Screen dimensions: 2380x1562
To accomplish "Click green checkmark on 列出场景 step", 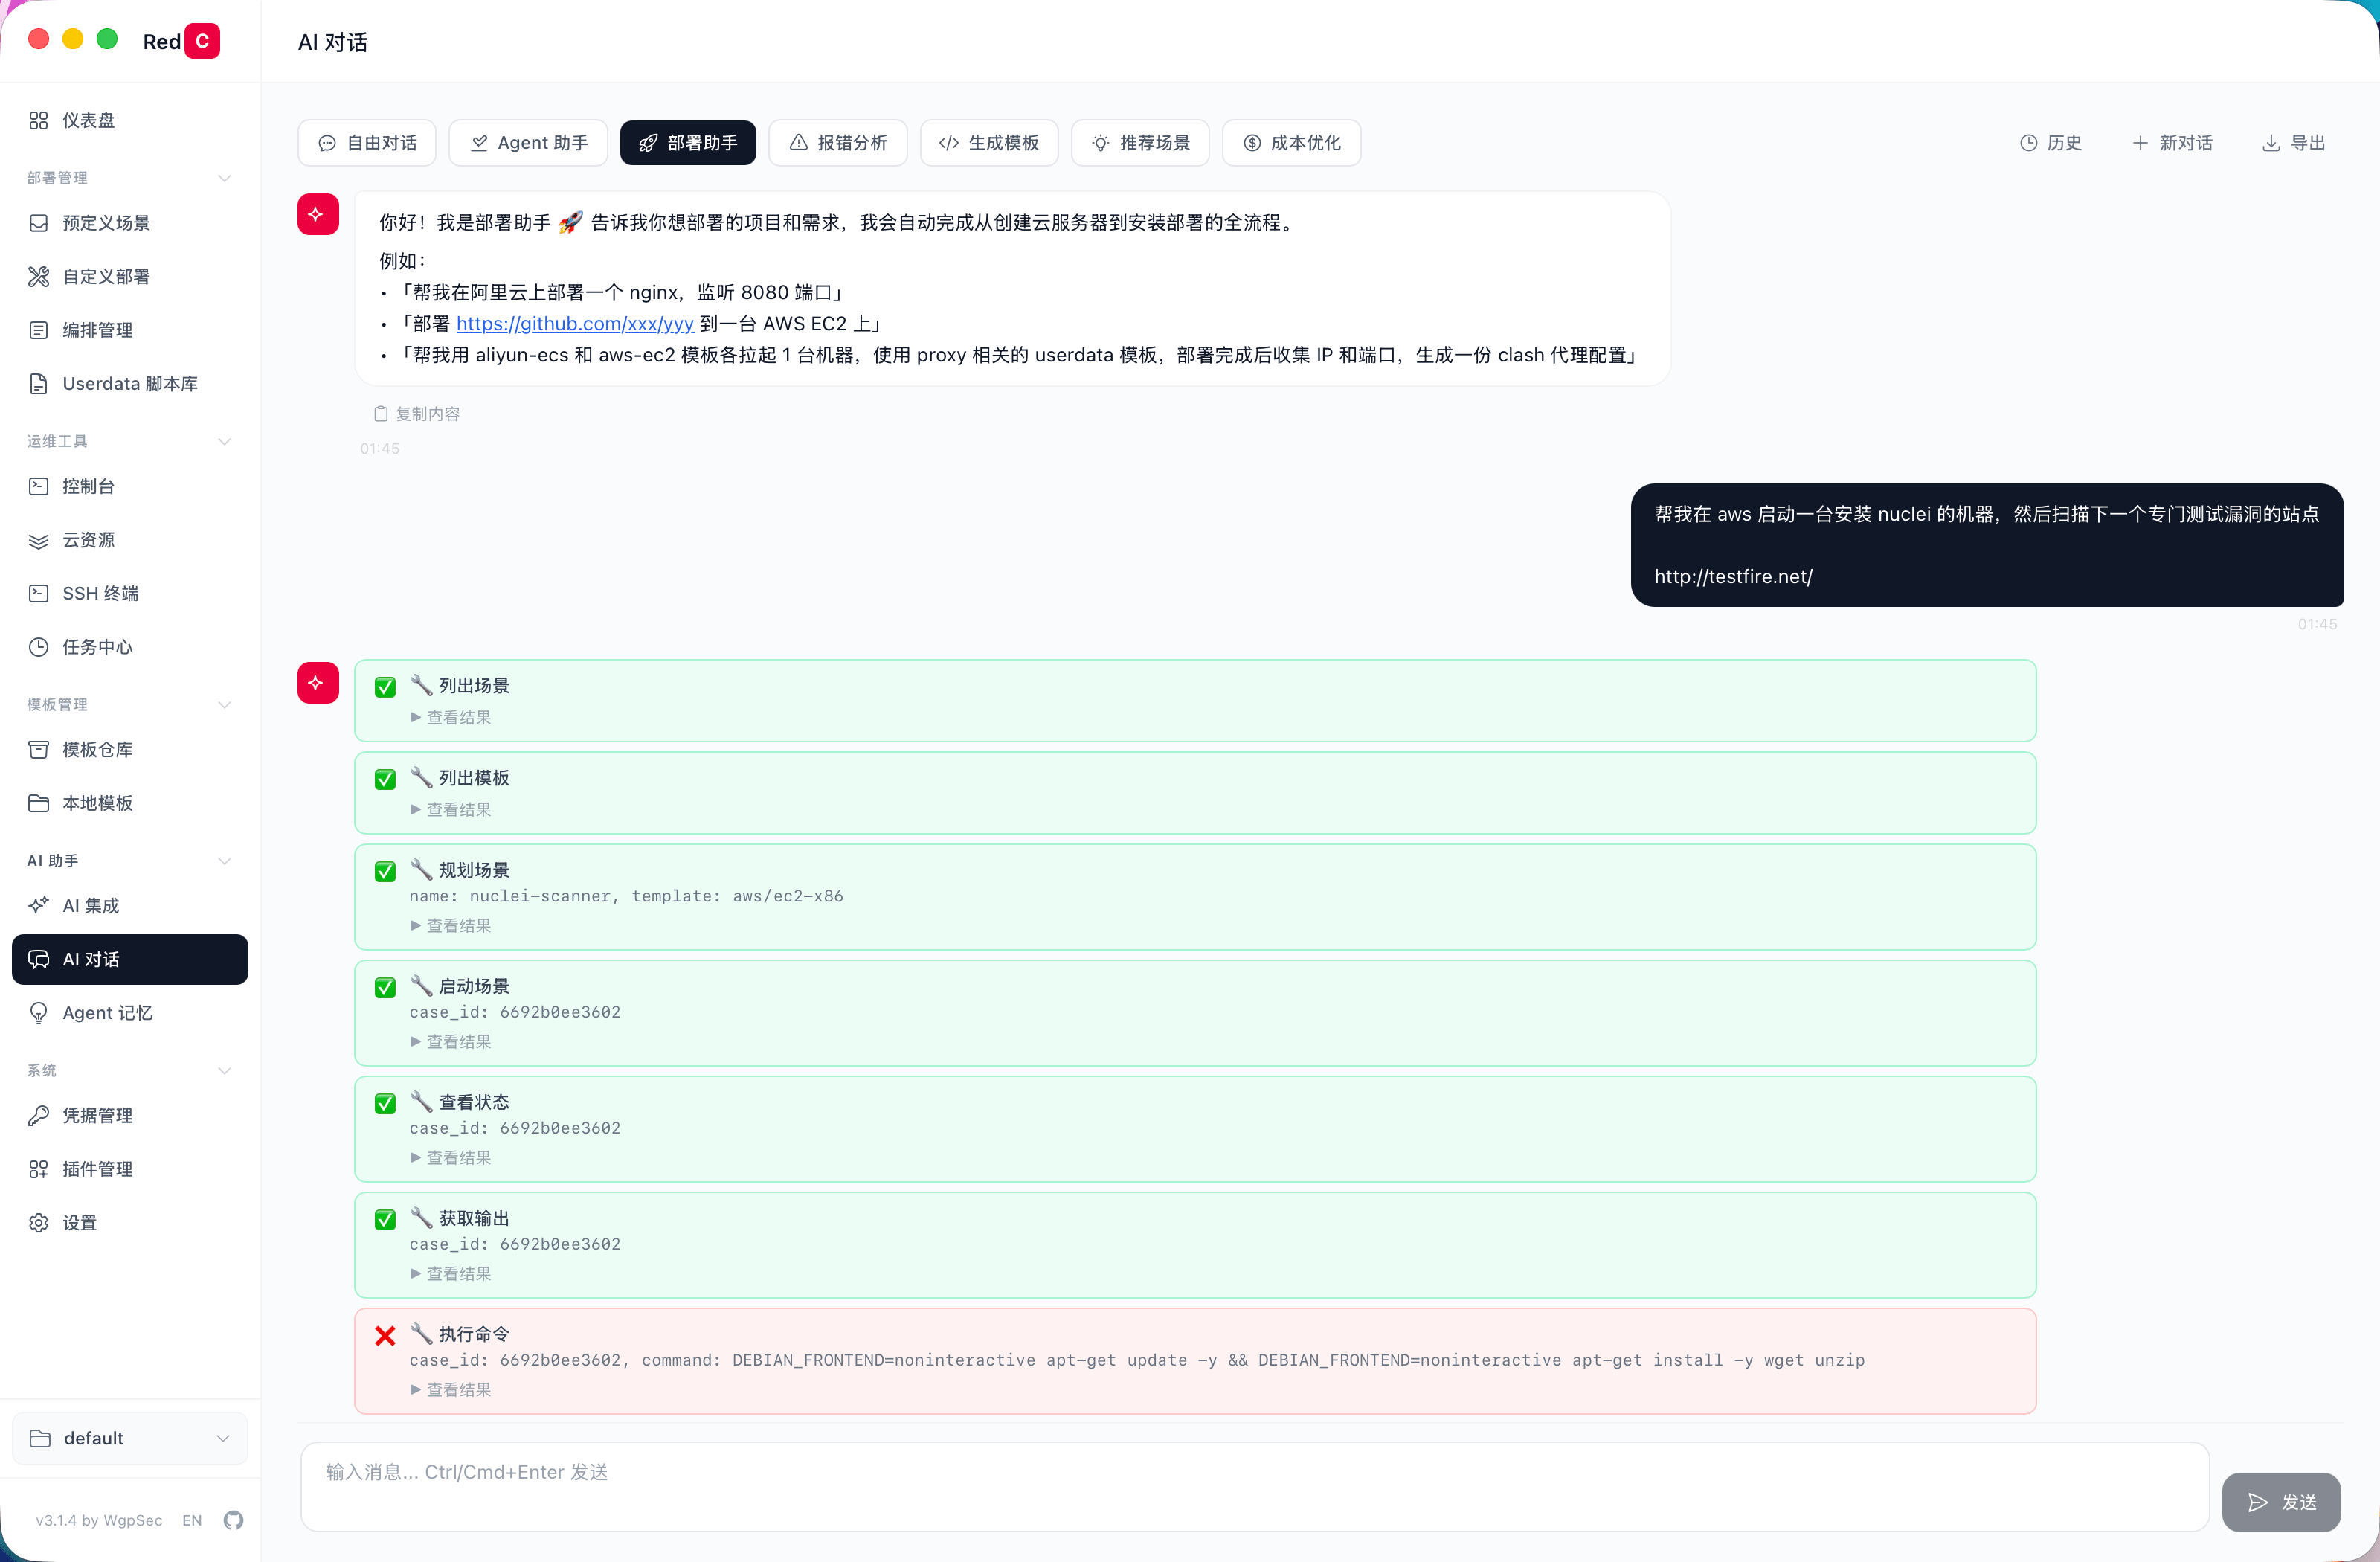I will [x=385, y=687].
